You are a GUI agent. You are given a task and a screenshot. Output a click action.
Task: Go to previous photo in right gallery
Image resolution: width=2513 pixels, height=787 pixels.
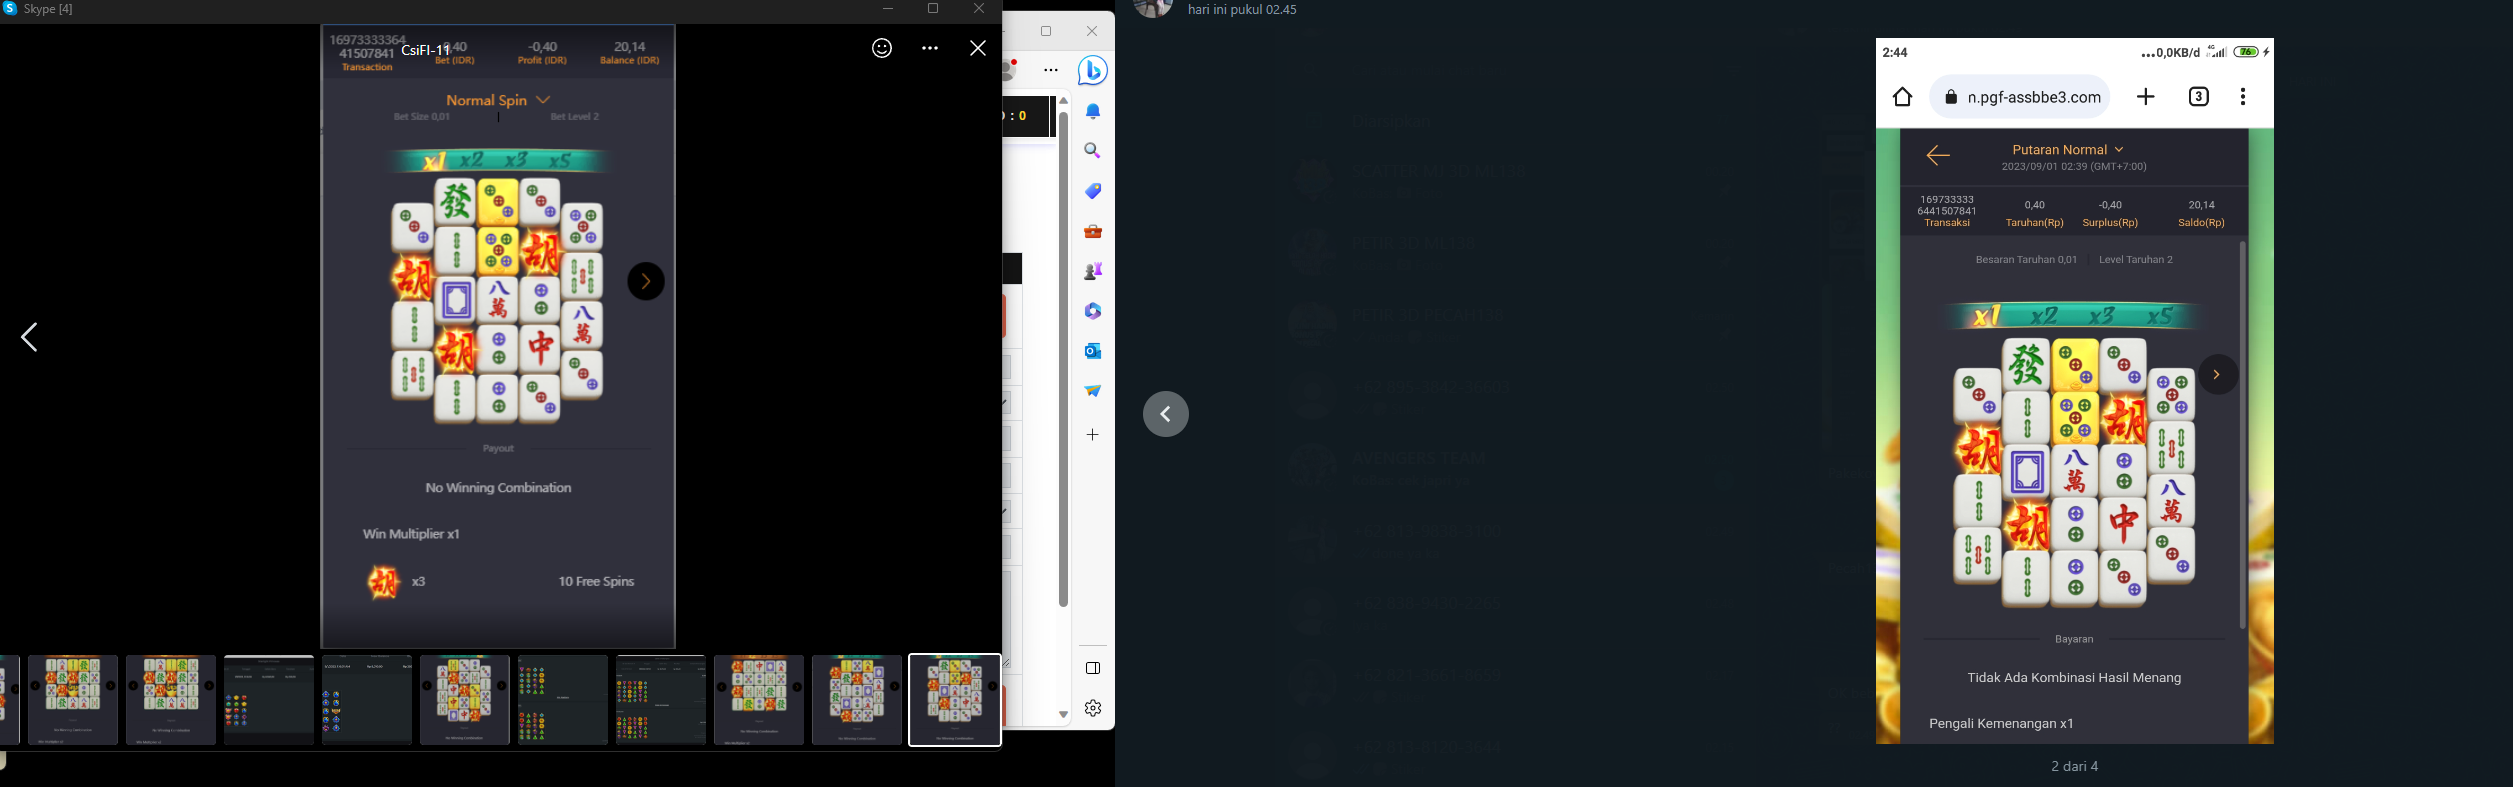[x=1166, y=414]
